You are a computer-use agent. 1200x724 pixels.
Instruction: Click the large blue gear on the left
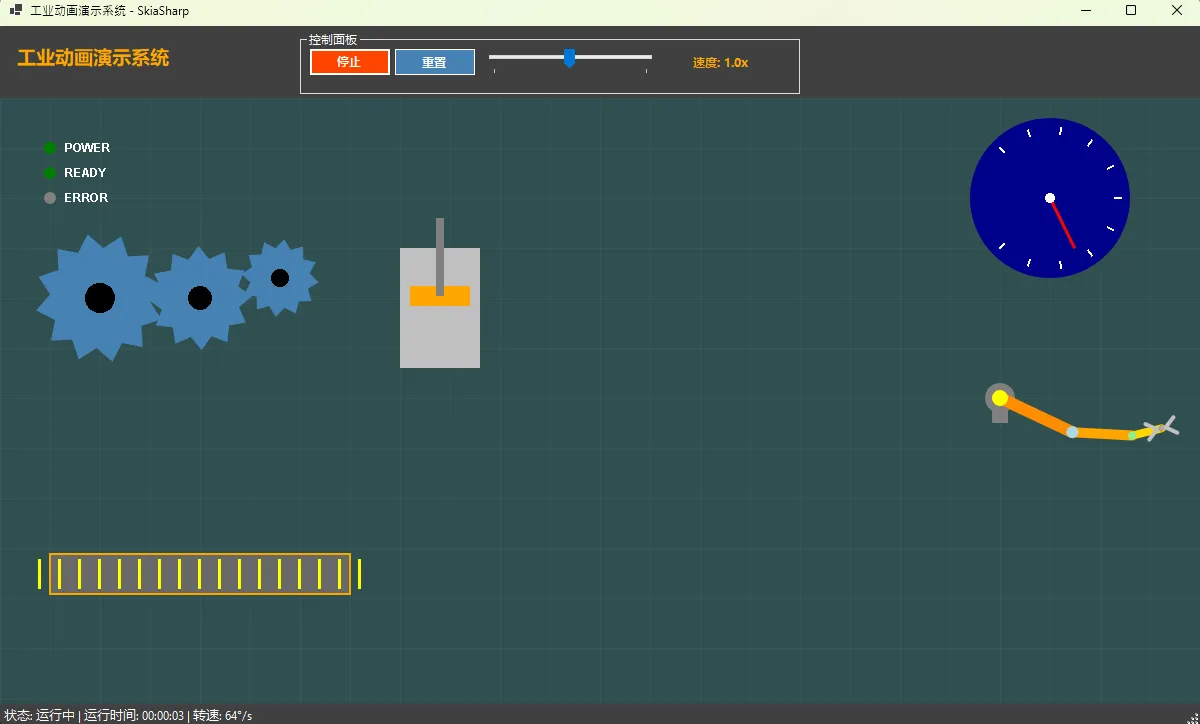(x=99, y=298)
